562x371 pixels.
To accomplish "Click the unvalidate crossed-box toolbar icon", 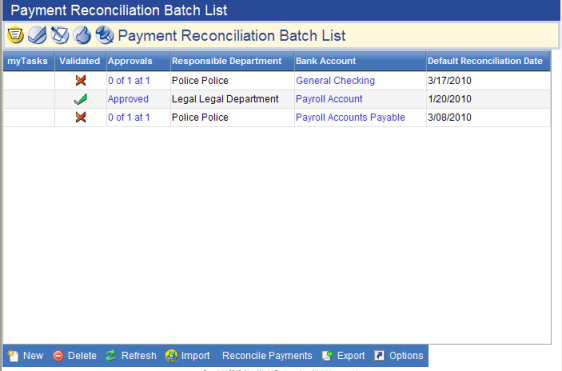I will coord(59,35).
